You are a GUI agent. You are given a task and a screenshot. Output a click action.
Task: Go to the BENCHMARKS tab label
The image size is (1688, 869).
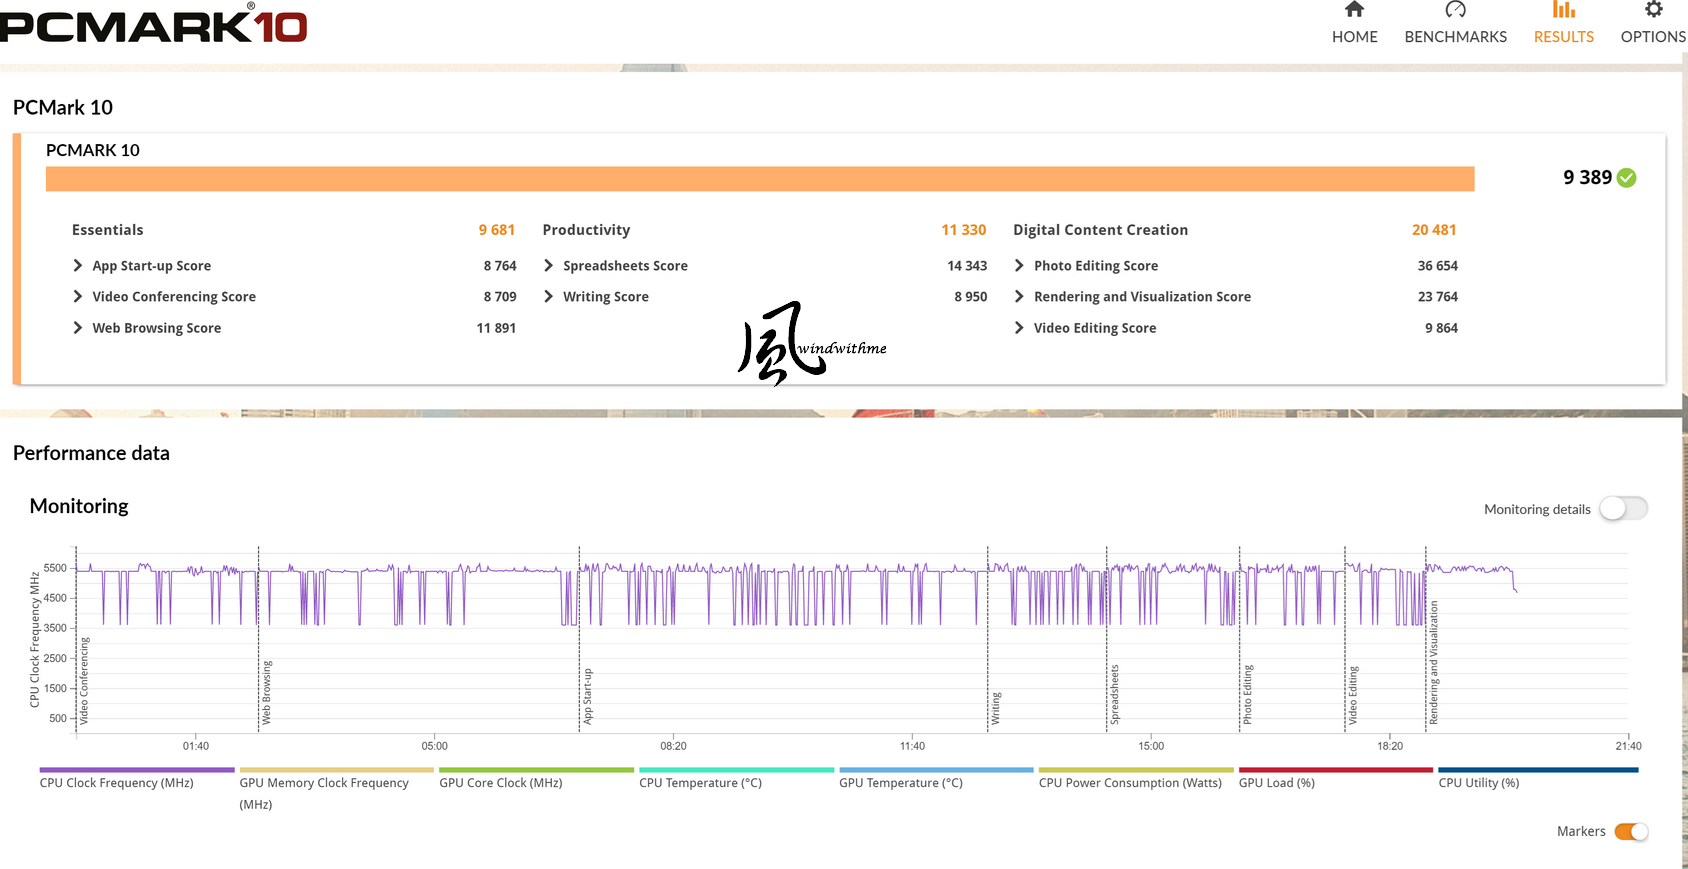click(1455, 37)
